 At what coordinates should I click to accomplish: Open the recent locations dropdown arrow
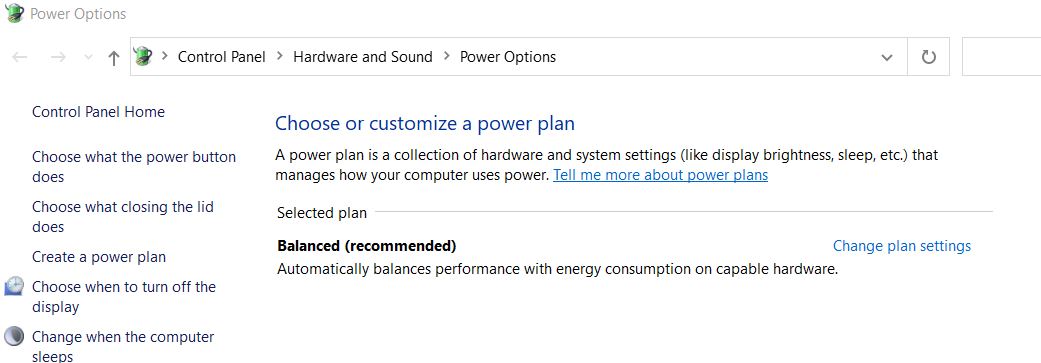[x=88, y=58]
